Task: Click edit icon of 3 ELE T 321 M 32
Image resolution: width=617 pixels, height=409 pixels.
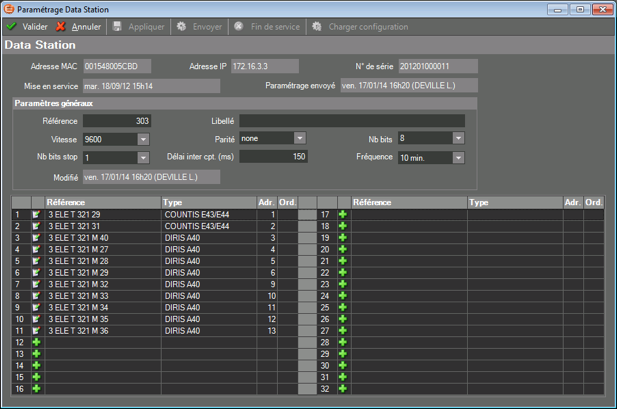Action: tap(37, 284)
